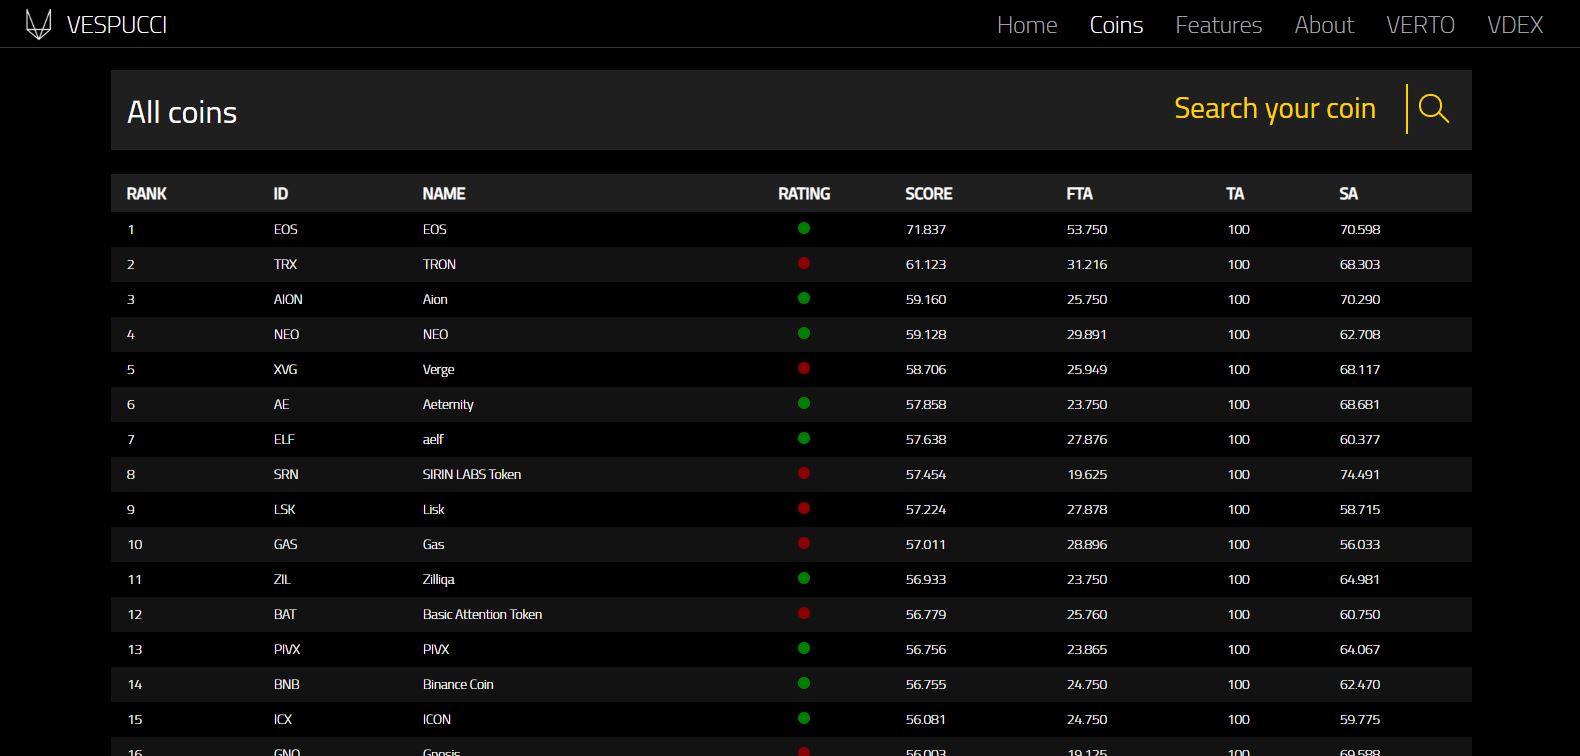Click the green rating dot for aelf

pos(804,438)
